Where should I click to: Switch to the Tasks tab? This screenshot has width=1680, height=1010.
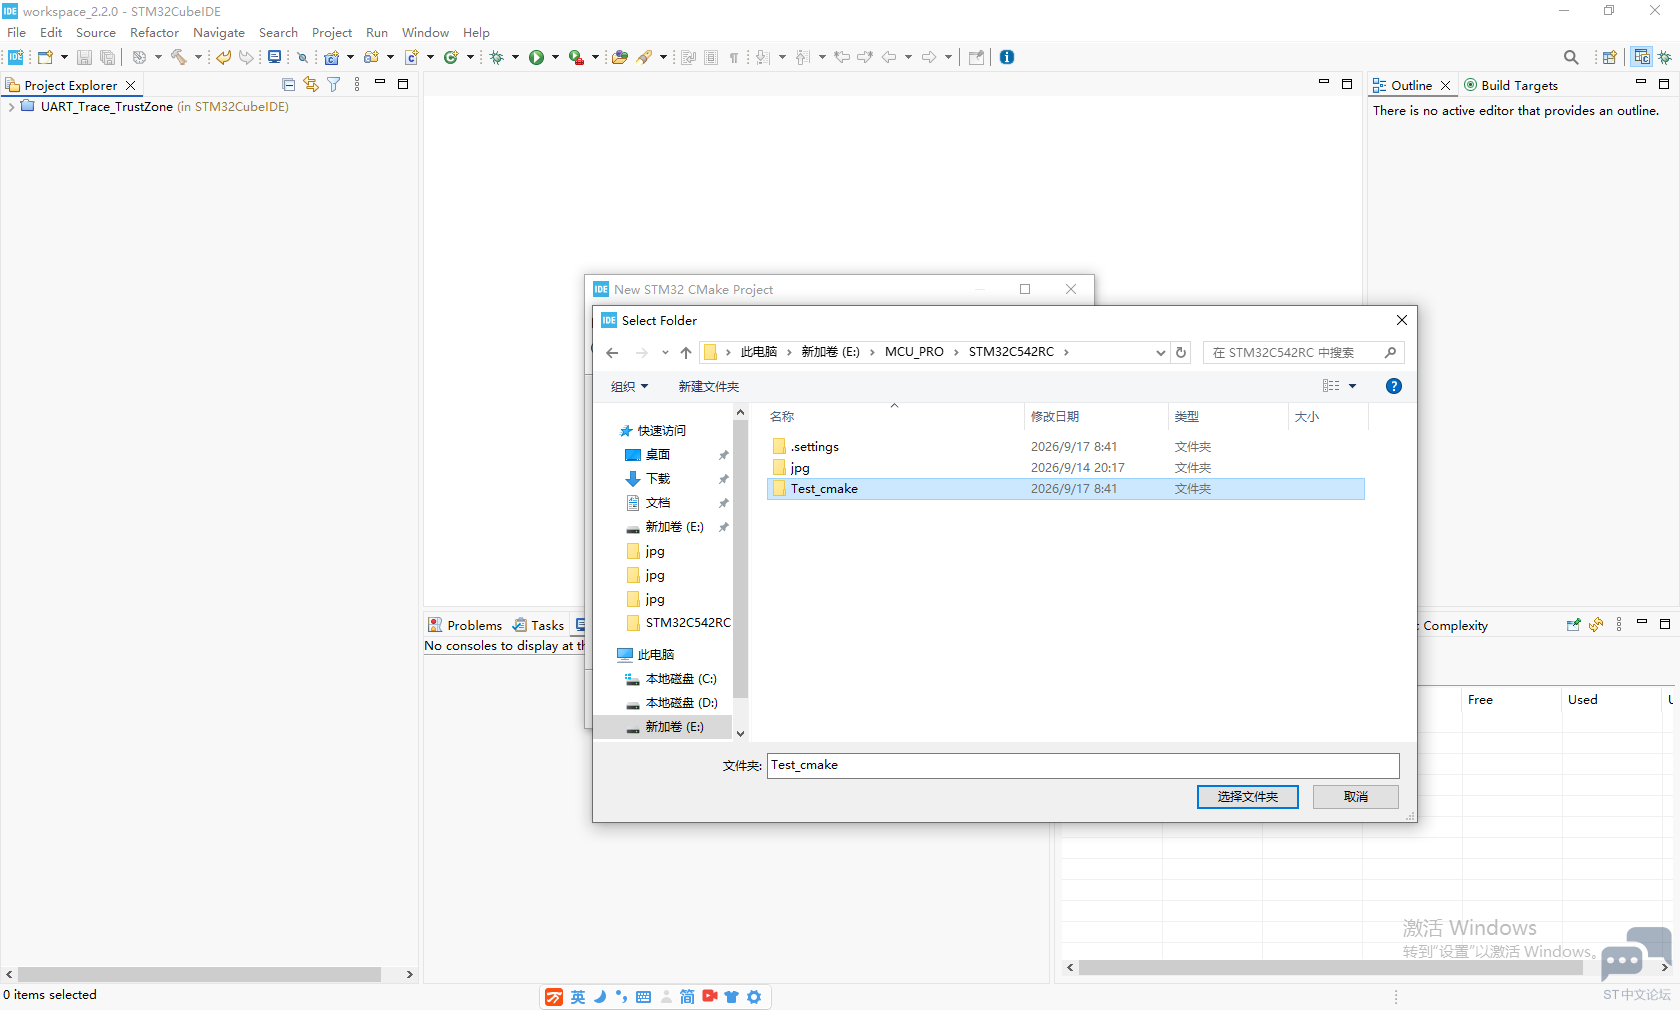tap(539, 625)
